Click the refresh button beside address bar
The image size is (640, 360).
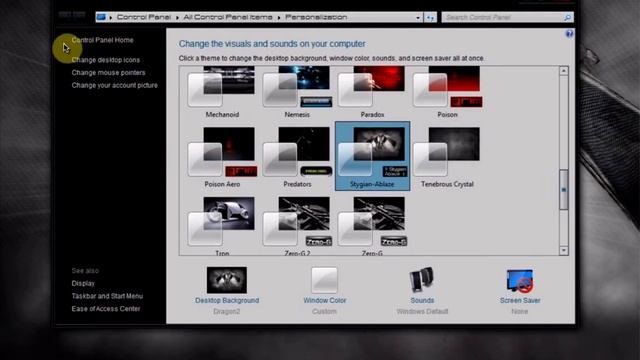tap(430, 17)
